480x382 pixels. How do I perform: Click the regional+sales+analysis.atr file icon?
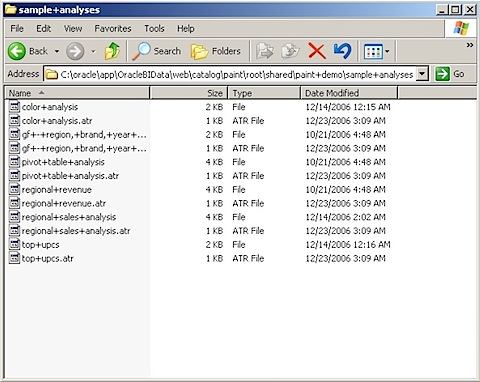coord(14,230)
